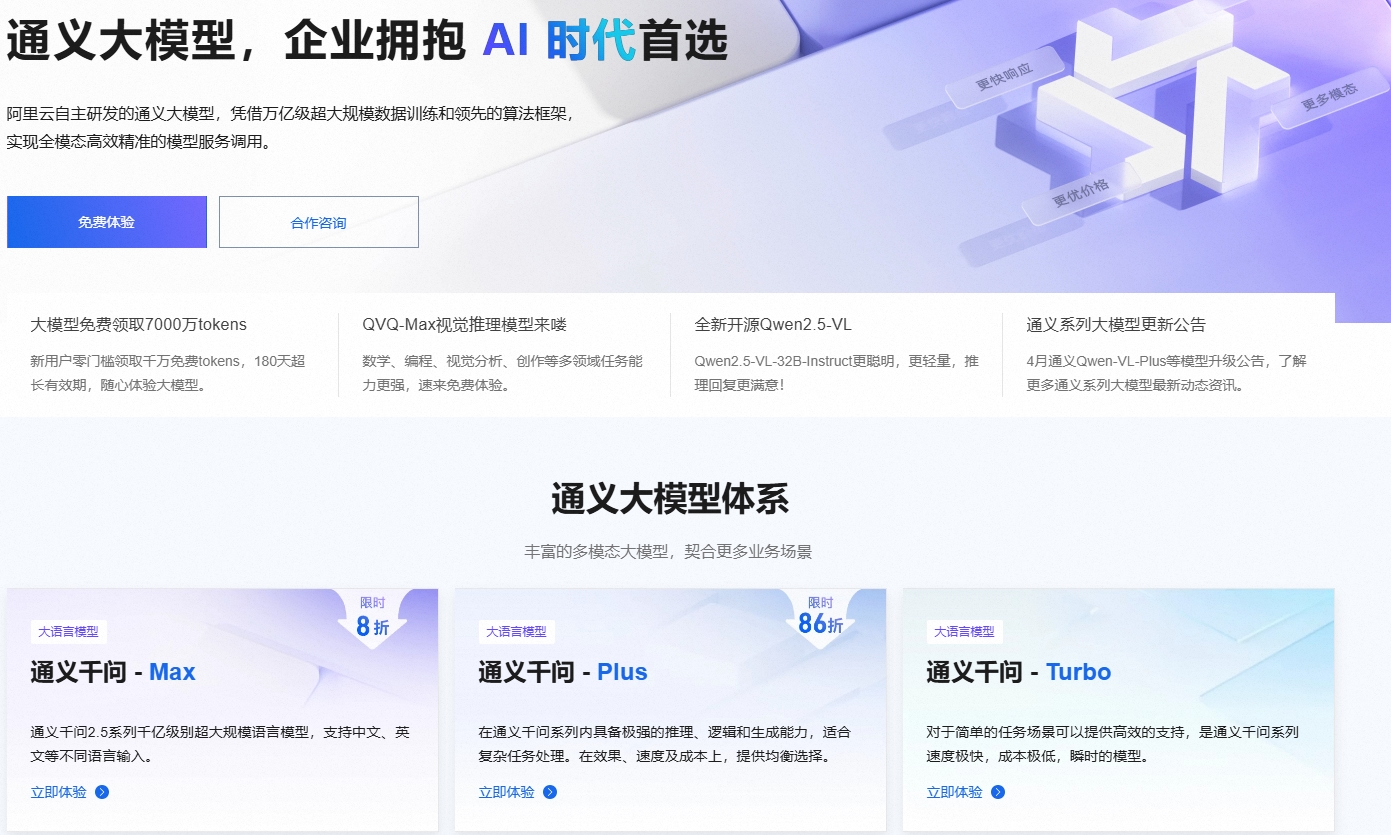
Task: Open the 合作咨询 button
Action: click(x=319, y=222)
